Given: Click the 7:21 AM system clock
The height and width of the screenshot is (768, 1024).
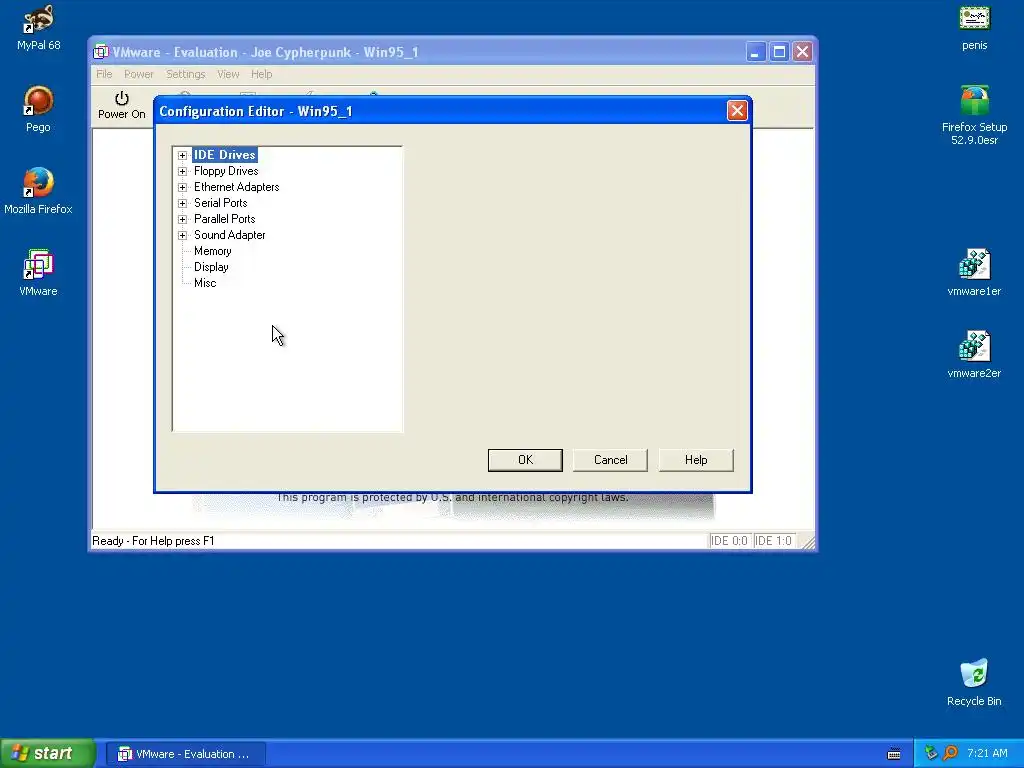Looking at the screenshot, I should pos(987,754).
